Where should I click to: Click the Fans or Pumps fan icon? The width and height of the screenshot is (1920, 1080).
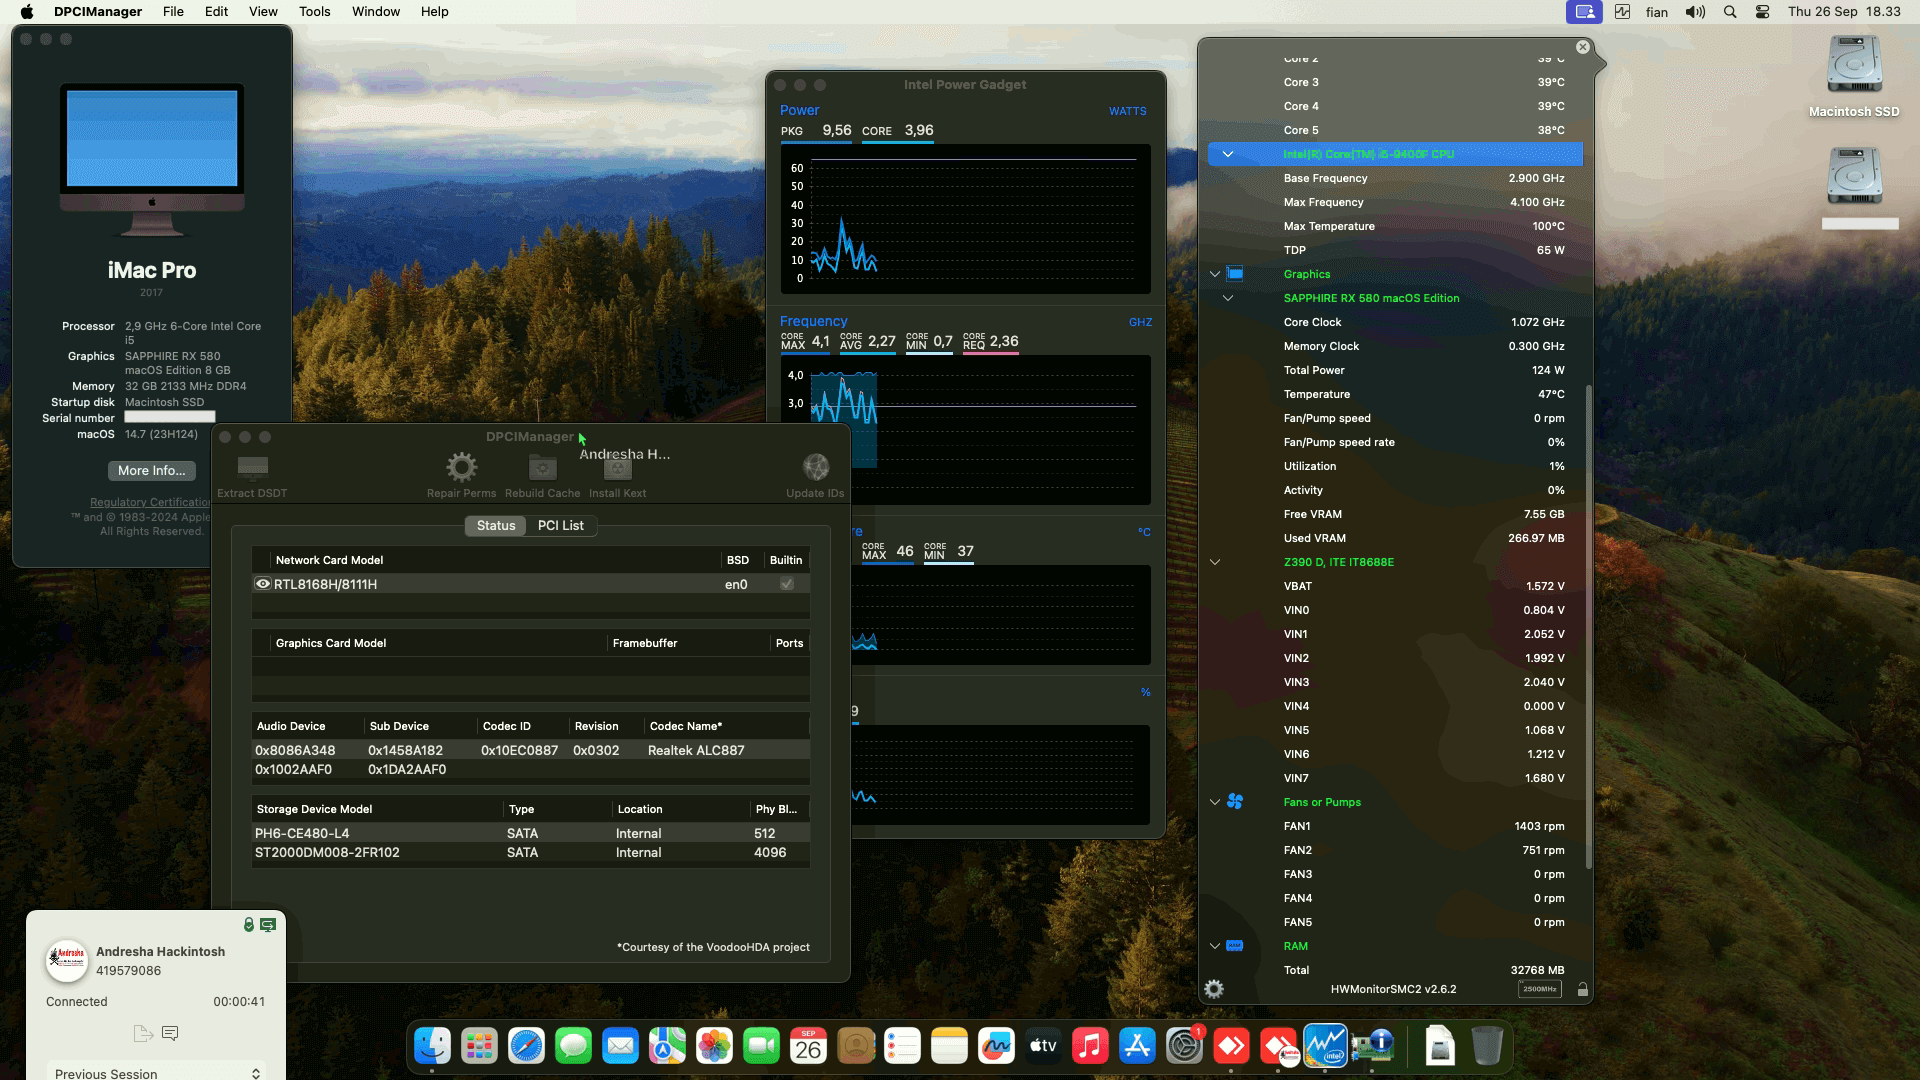point(1235,802)
